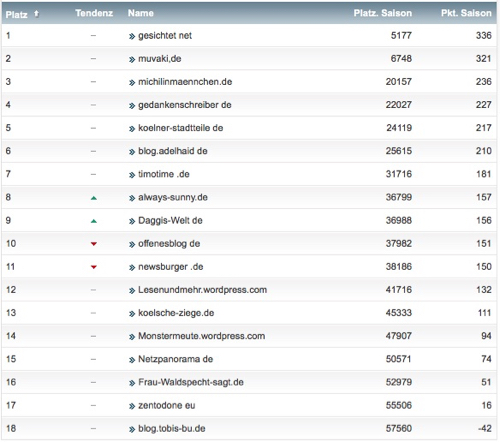Click the chevron icon before Frau-Waldspecht-sagt.de

coord(132,383)
